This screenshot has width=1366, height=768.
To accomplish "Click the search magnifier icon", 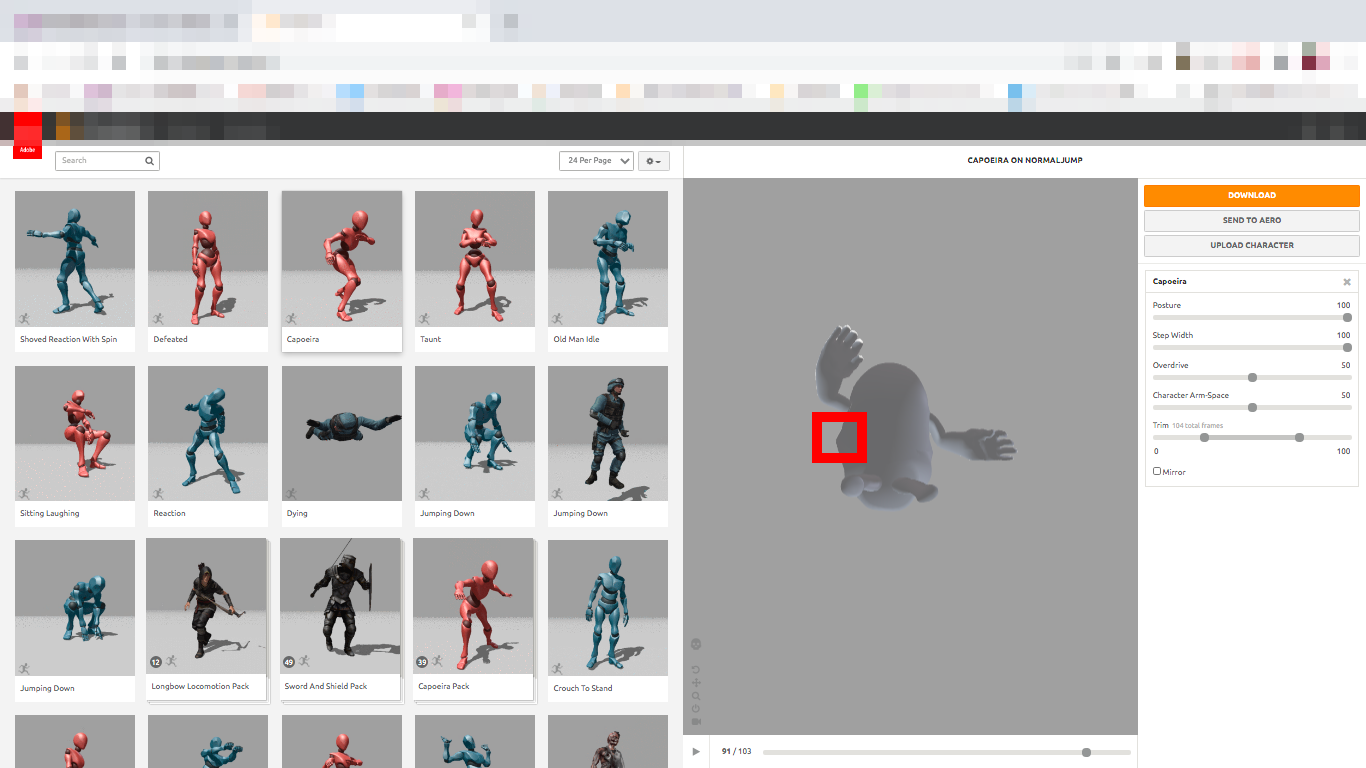I will pyautogui.click(x=149, y=160).
